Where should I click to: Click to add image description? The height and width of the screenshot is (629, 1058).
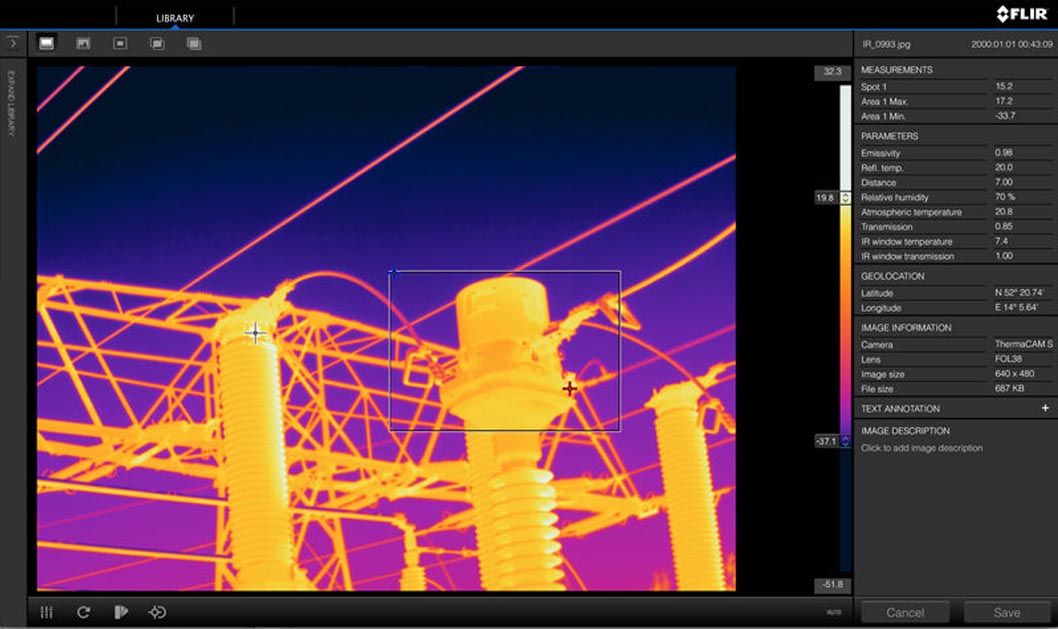click(x=921, y=448)
